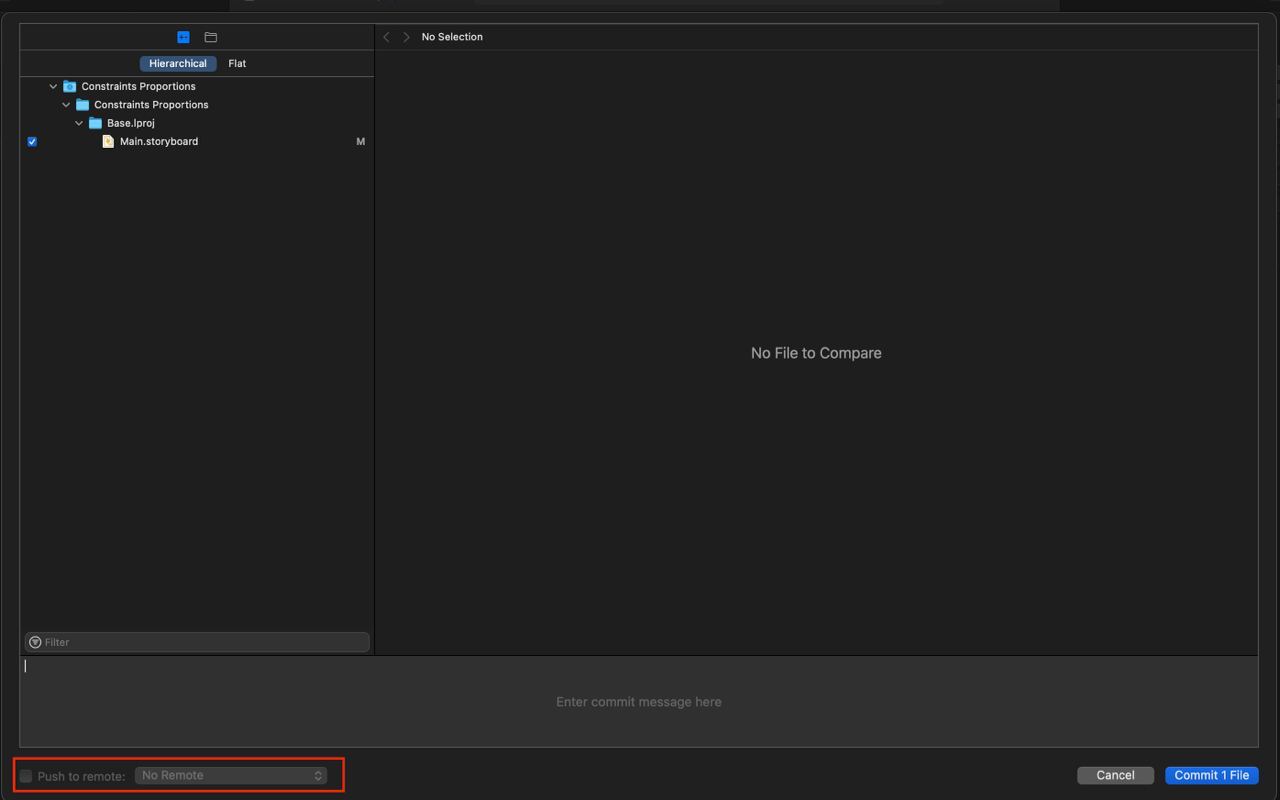
Task: Go back with the left chevron
Action: [x=387, y=37]
